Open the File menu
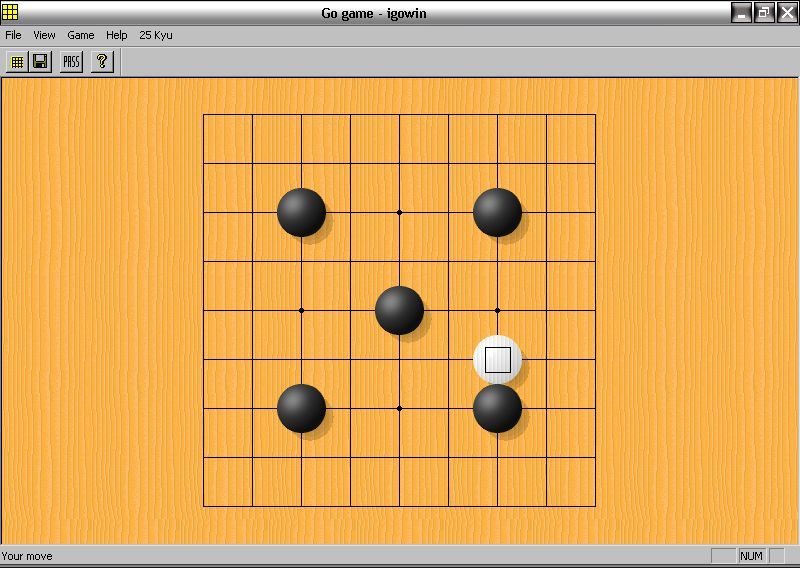 [13, 35]
